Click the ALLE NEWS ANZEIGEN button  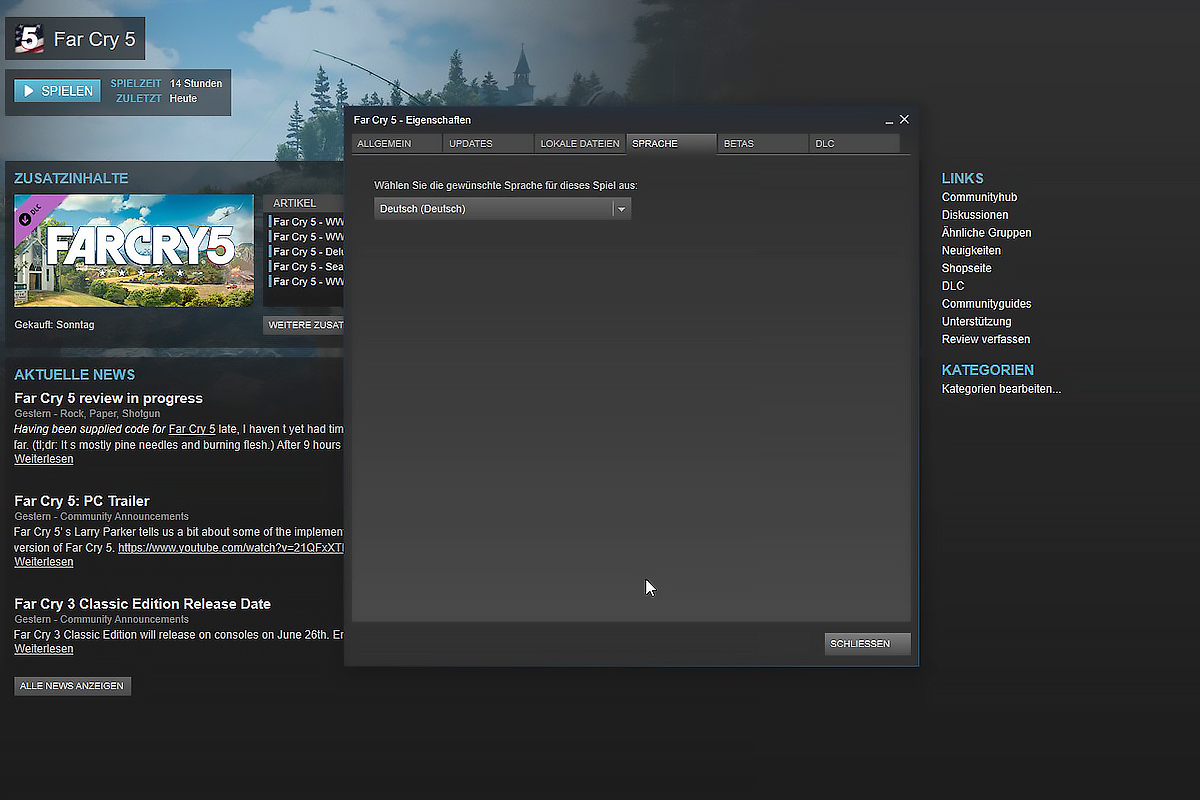[x=72, y=686]
